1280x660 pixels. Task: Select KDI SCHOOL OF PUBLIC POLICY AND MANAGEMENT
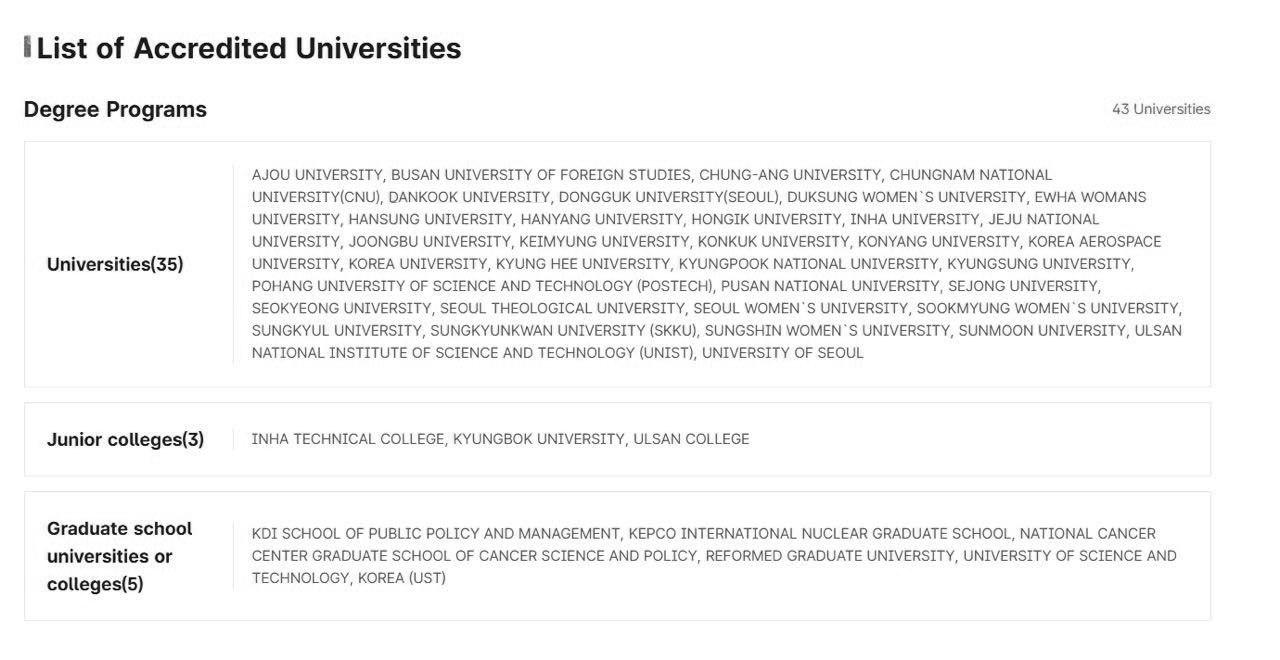tap(435, 534)
